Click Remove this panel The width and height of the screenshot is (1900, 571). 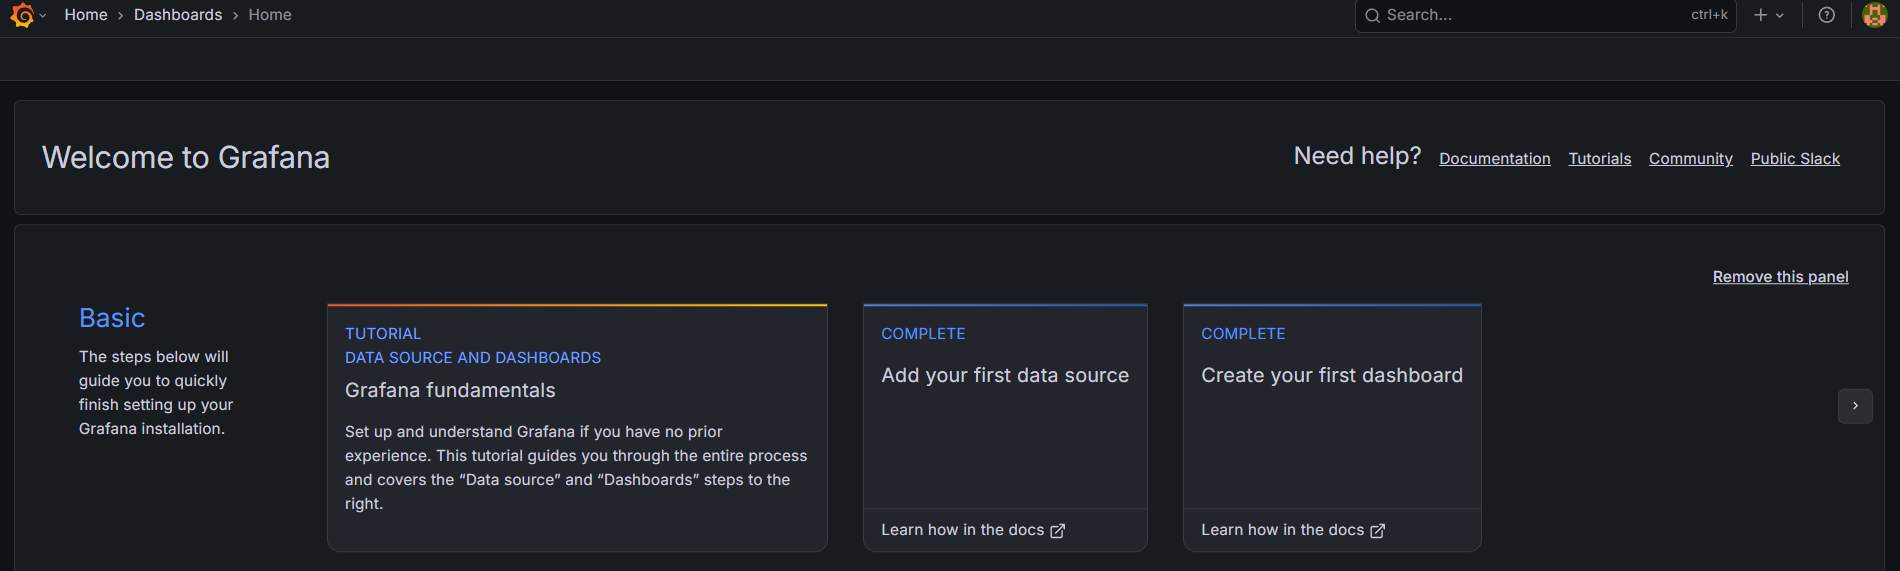(x=1781, y=277)
